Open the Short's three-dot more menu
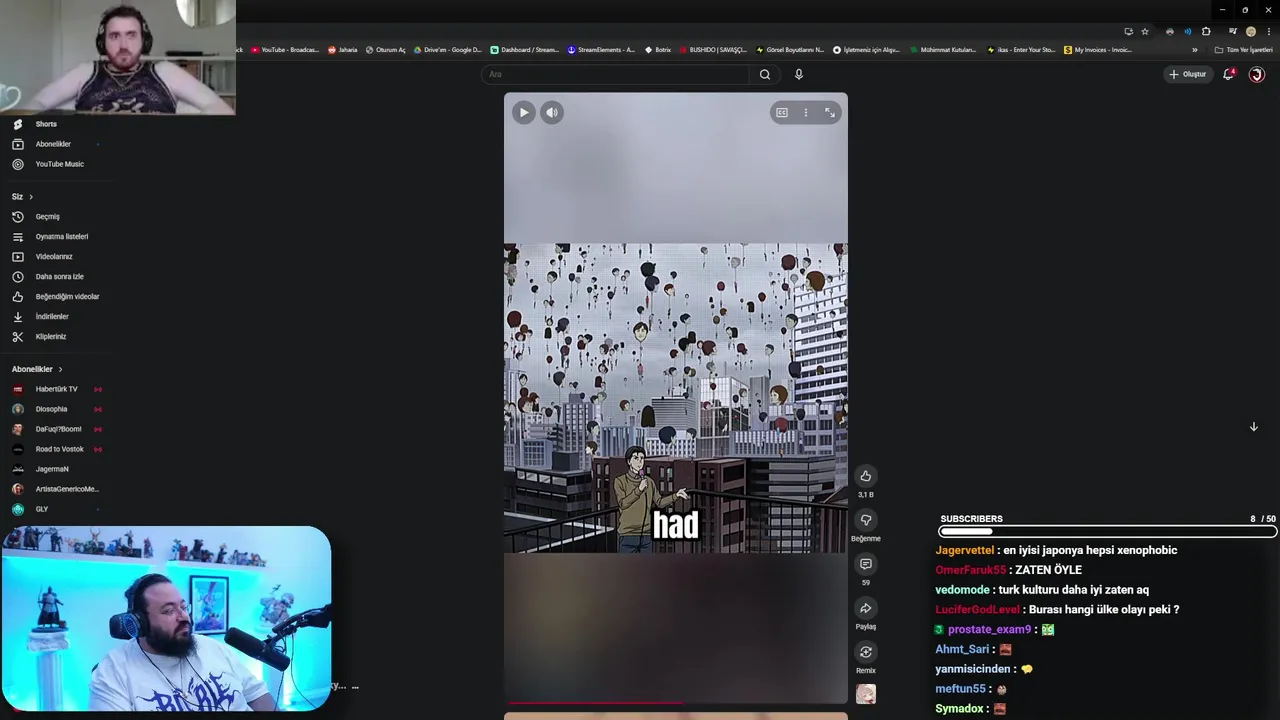The width and height of the screenshot is (1280, 720). [x=806, y=113]
